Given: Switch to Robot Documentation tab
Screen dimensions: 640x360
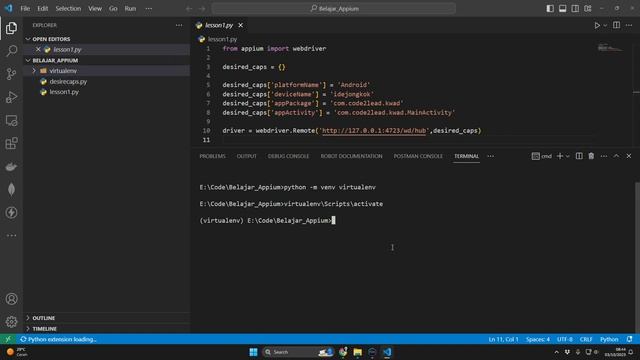Looking at the screenshot, I should (351, 156).
